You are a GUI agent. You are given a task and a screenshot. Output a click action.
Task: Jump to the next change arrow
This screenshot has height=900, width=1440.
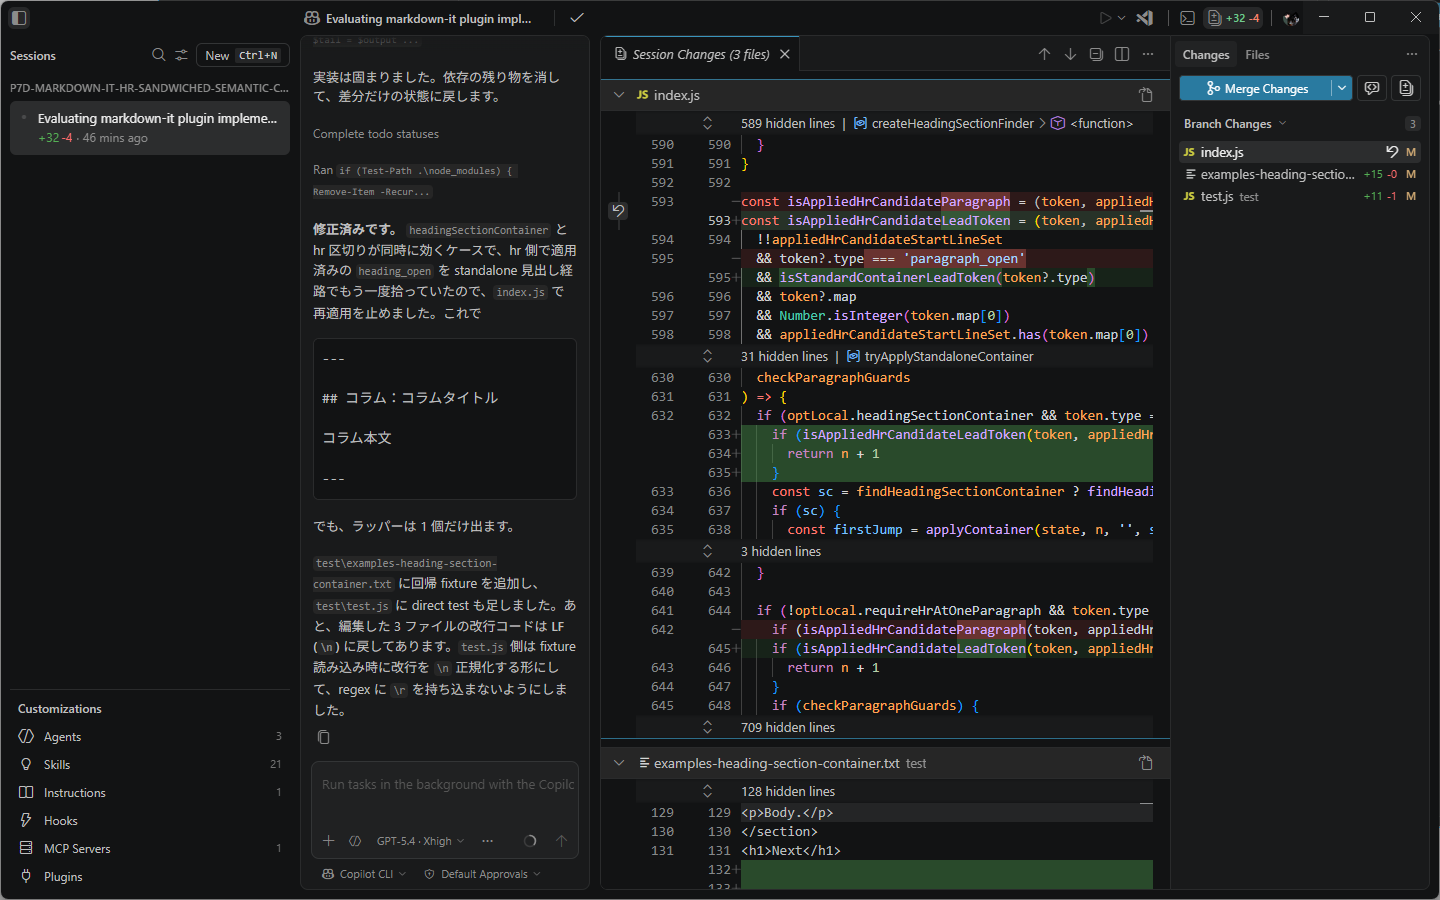click(x=1070, y=54)
